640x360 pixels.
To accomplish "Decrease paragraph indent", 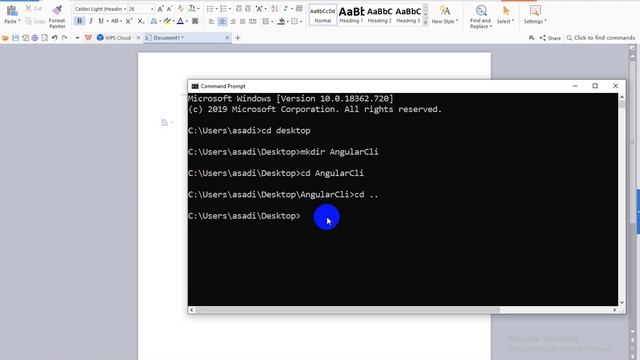I will tap(239, 9).
